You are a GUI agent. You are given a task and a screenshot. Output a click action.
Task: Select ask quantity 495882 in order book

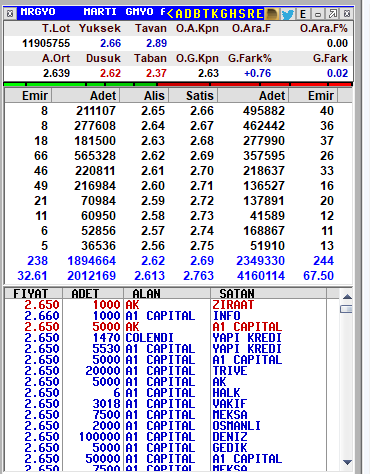(x=264, y=111)
